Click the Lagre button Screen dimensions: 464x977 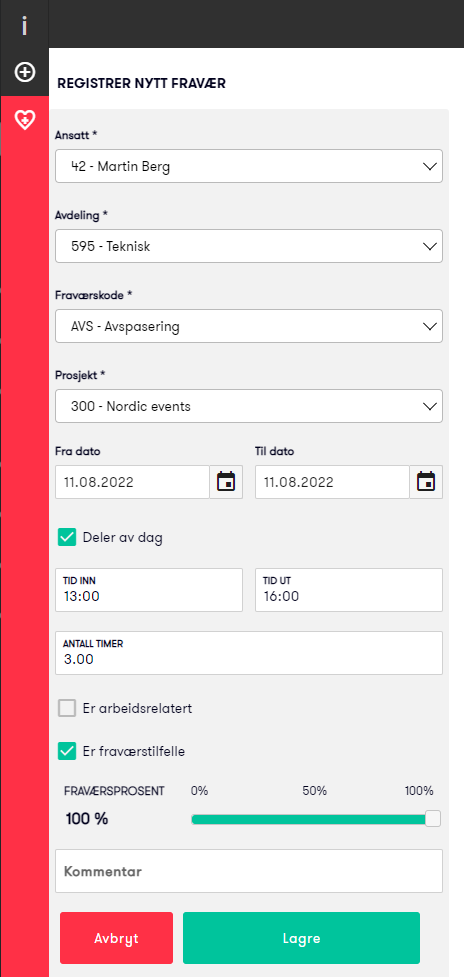[x=301, y=938]
